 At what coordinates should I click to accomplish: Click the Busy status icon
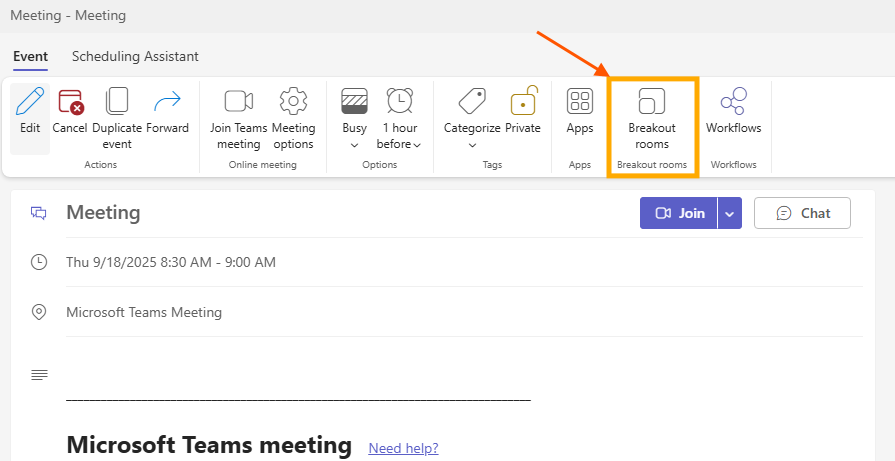pos(354,101)
